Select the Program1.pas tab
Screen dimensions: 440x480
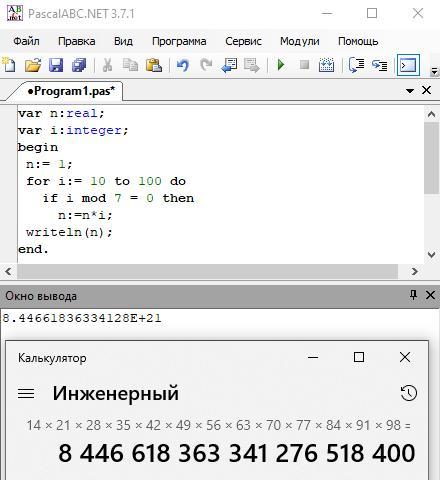(x=71, y=91)
